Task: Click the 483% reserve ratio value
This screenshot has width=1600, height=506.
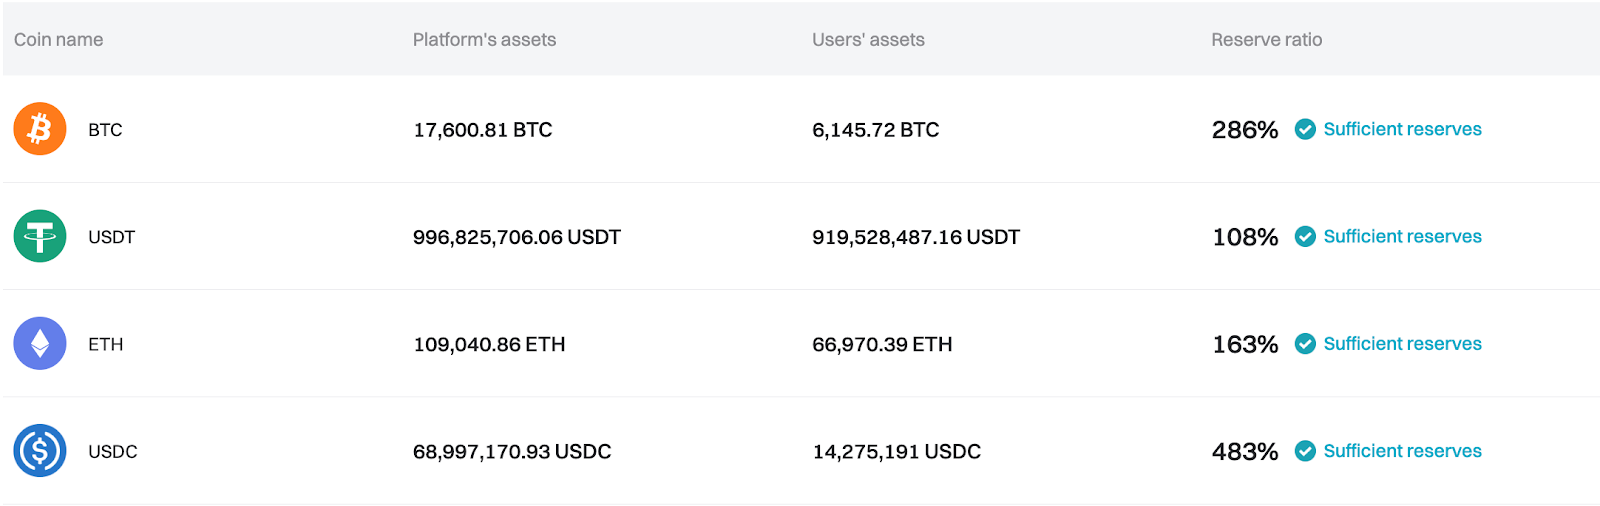Action: [1245, 452]
